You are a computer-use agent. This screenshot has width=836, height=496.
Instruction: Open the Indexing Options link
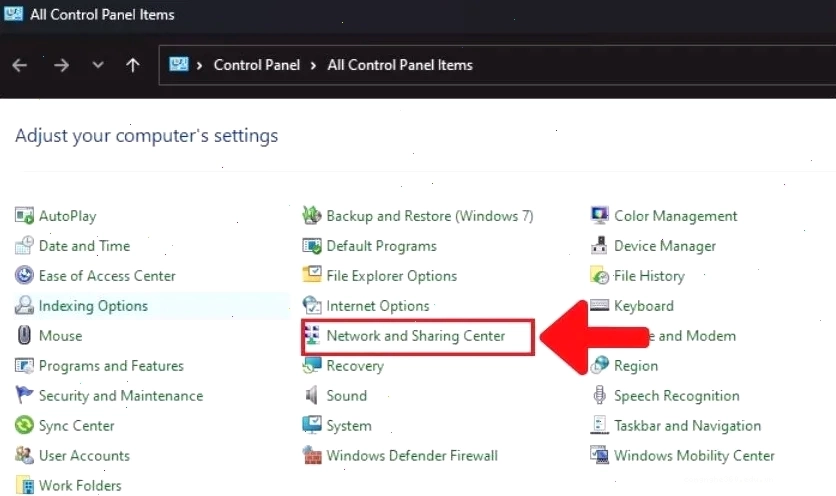pyautogui.click(x=93, y=306)
